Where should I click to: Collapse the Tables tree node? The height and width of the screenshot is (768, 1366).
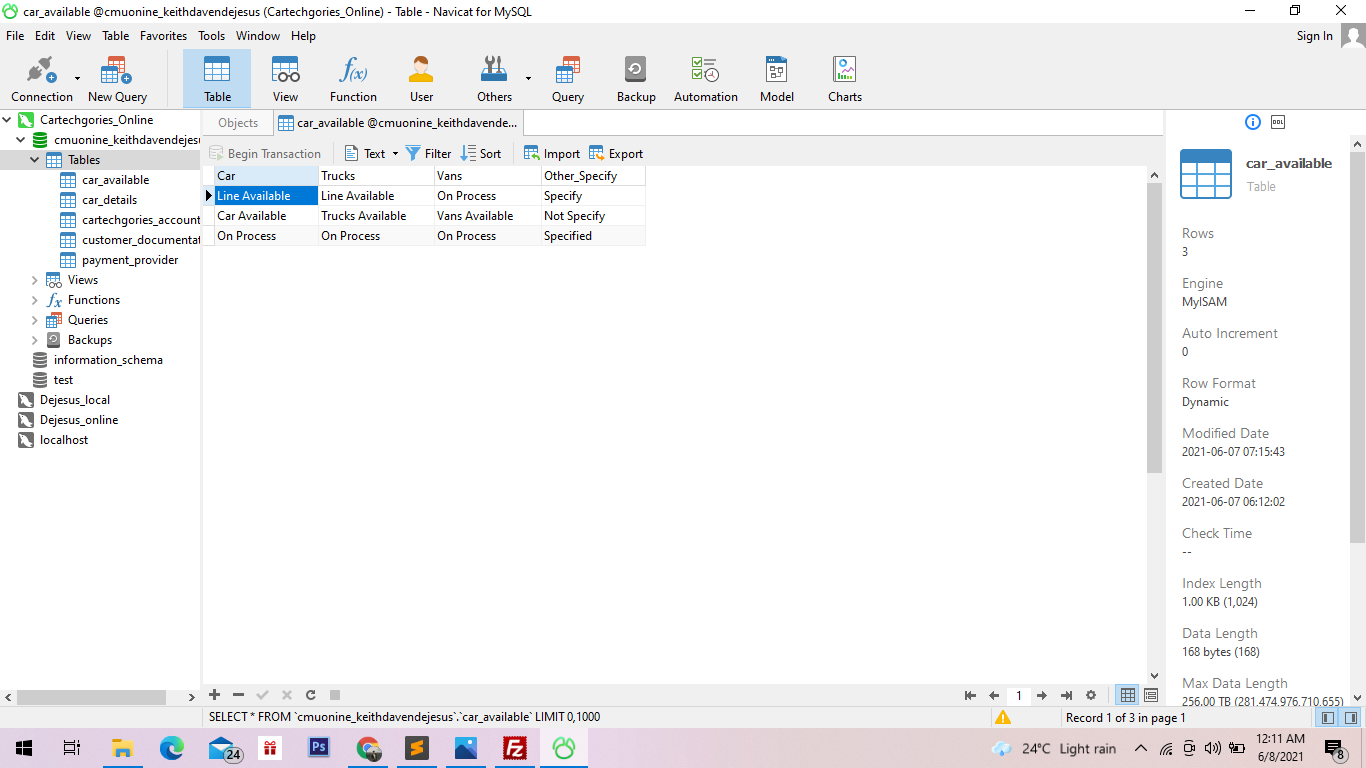click(35, 160)
